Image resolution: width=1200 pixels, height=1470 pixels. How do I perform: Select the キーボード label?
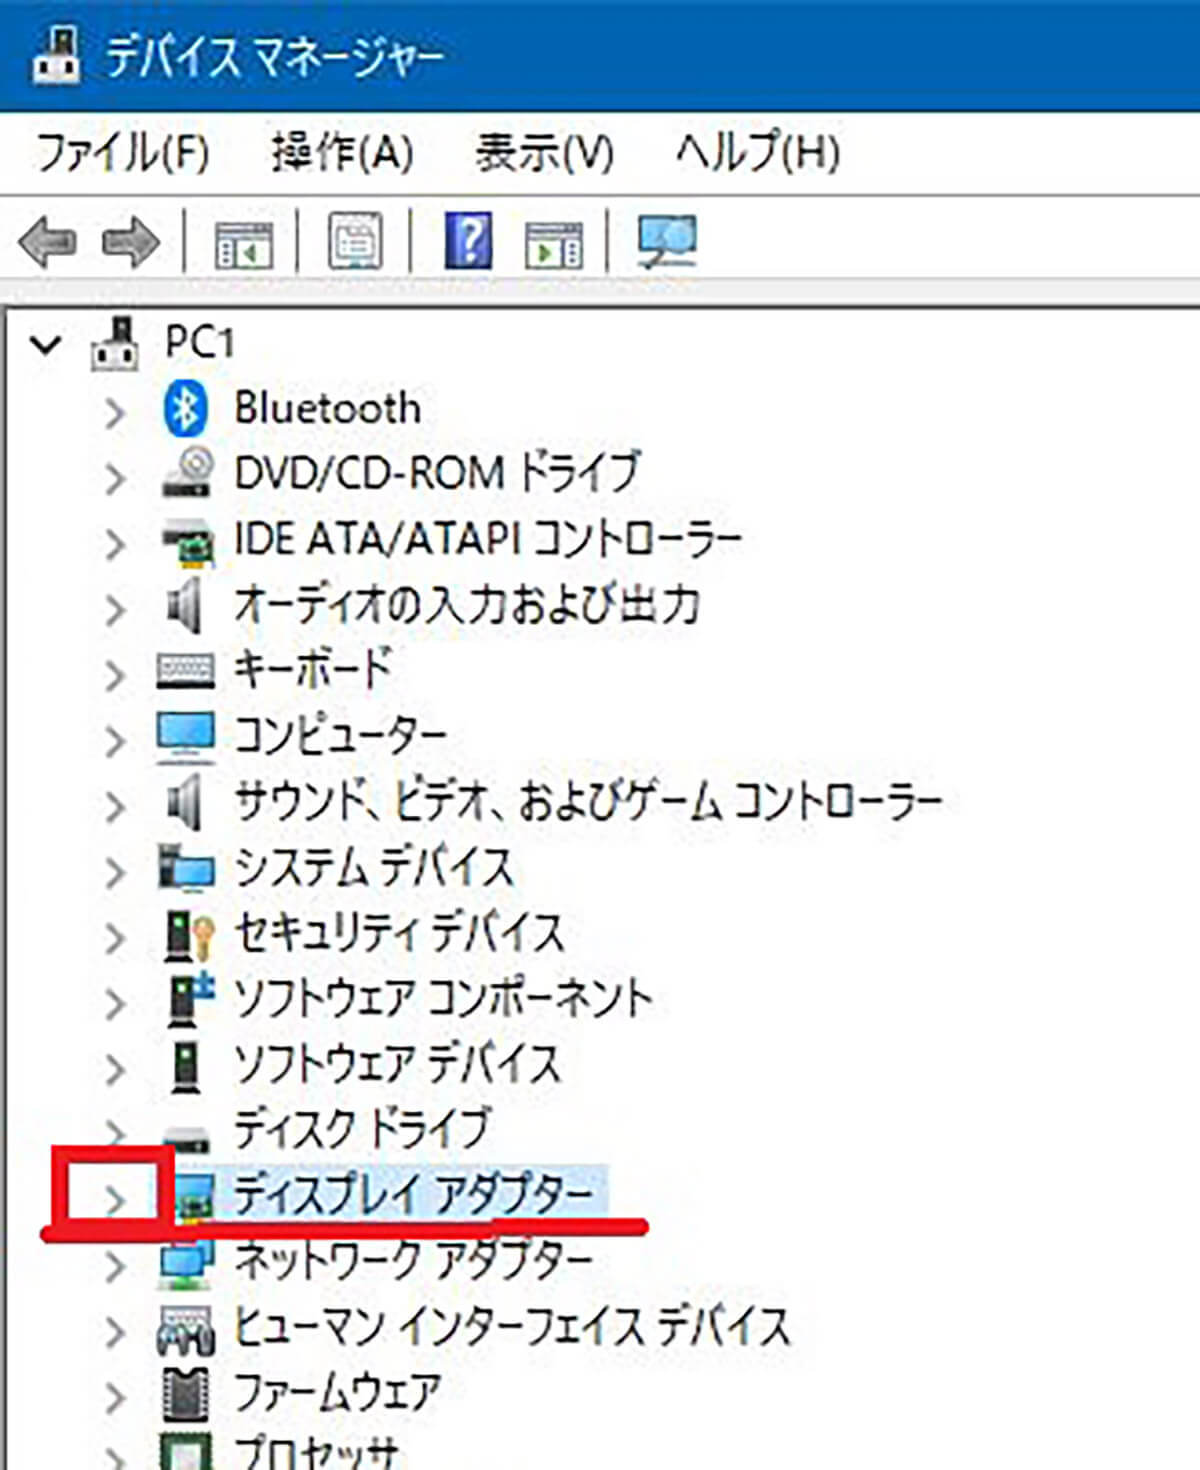[x=312, y=670]
